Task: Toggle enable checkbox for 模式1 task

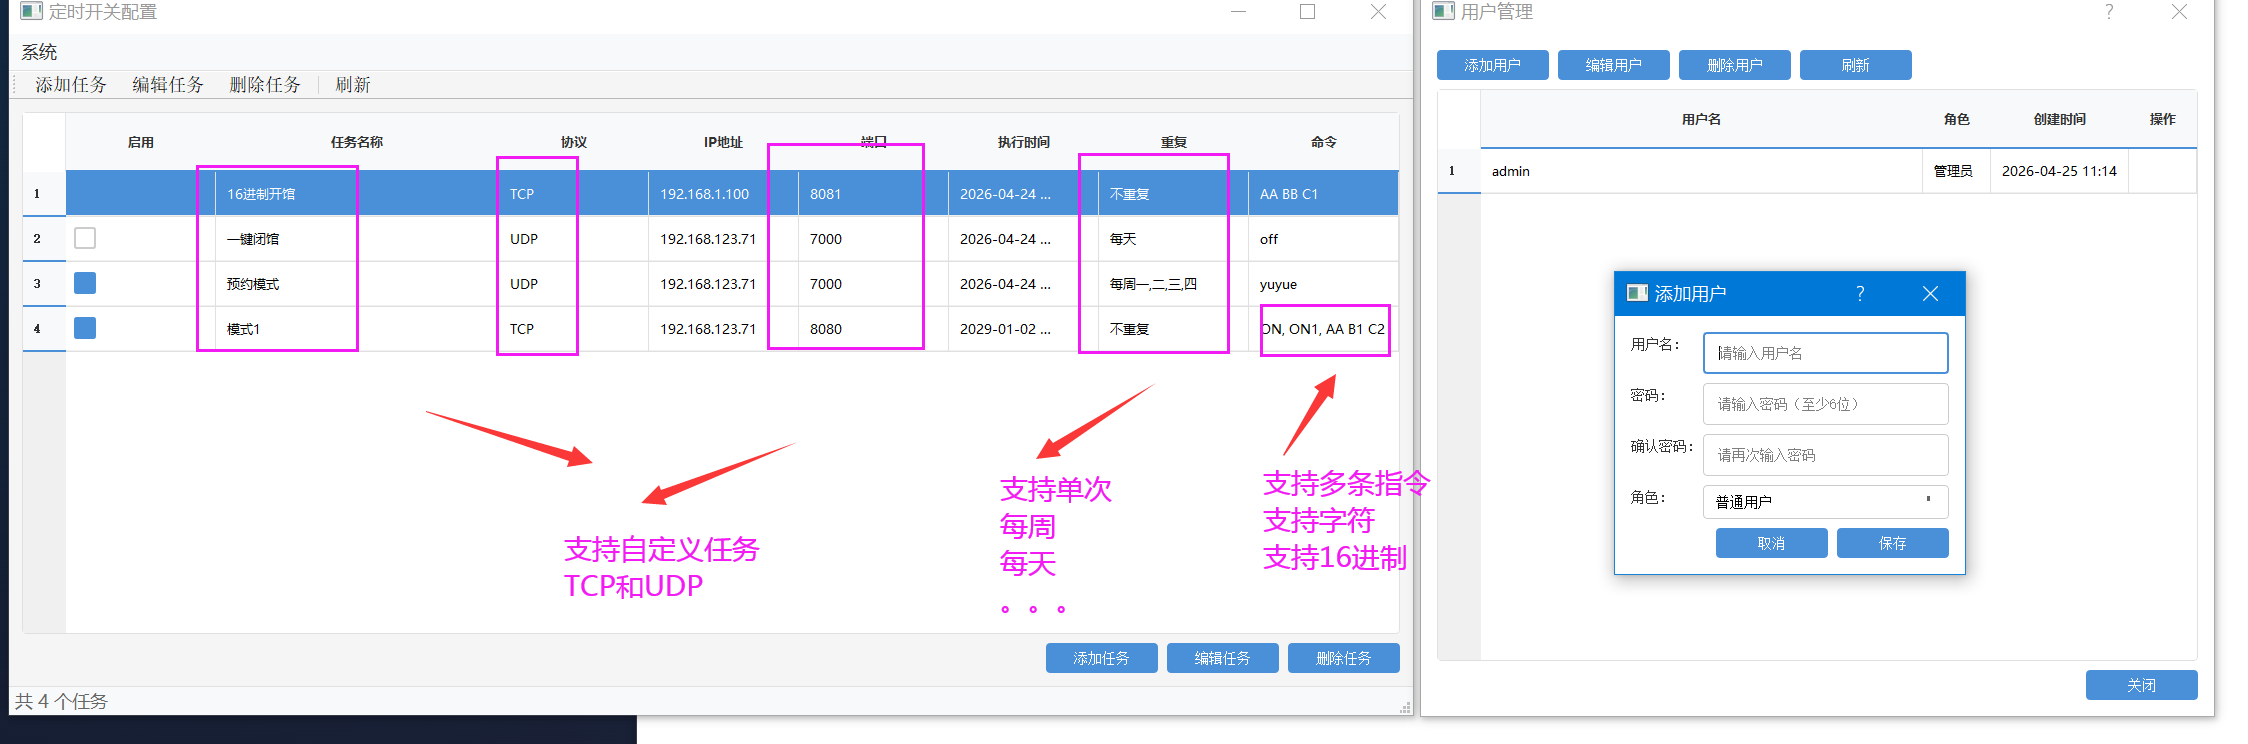Action: tap(85, 328)
